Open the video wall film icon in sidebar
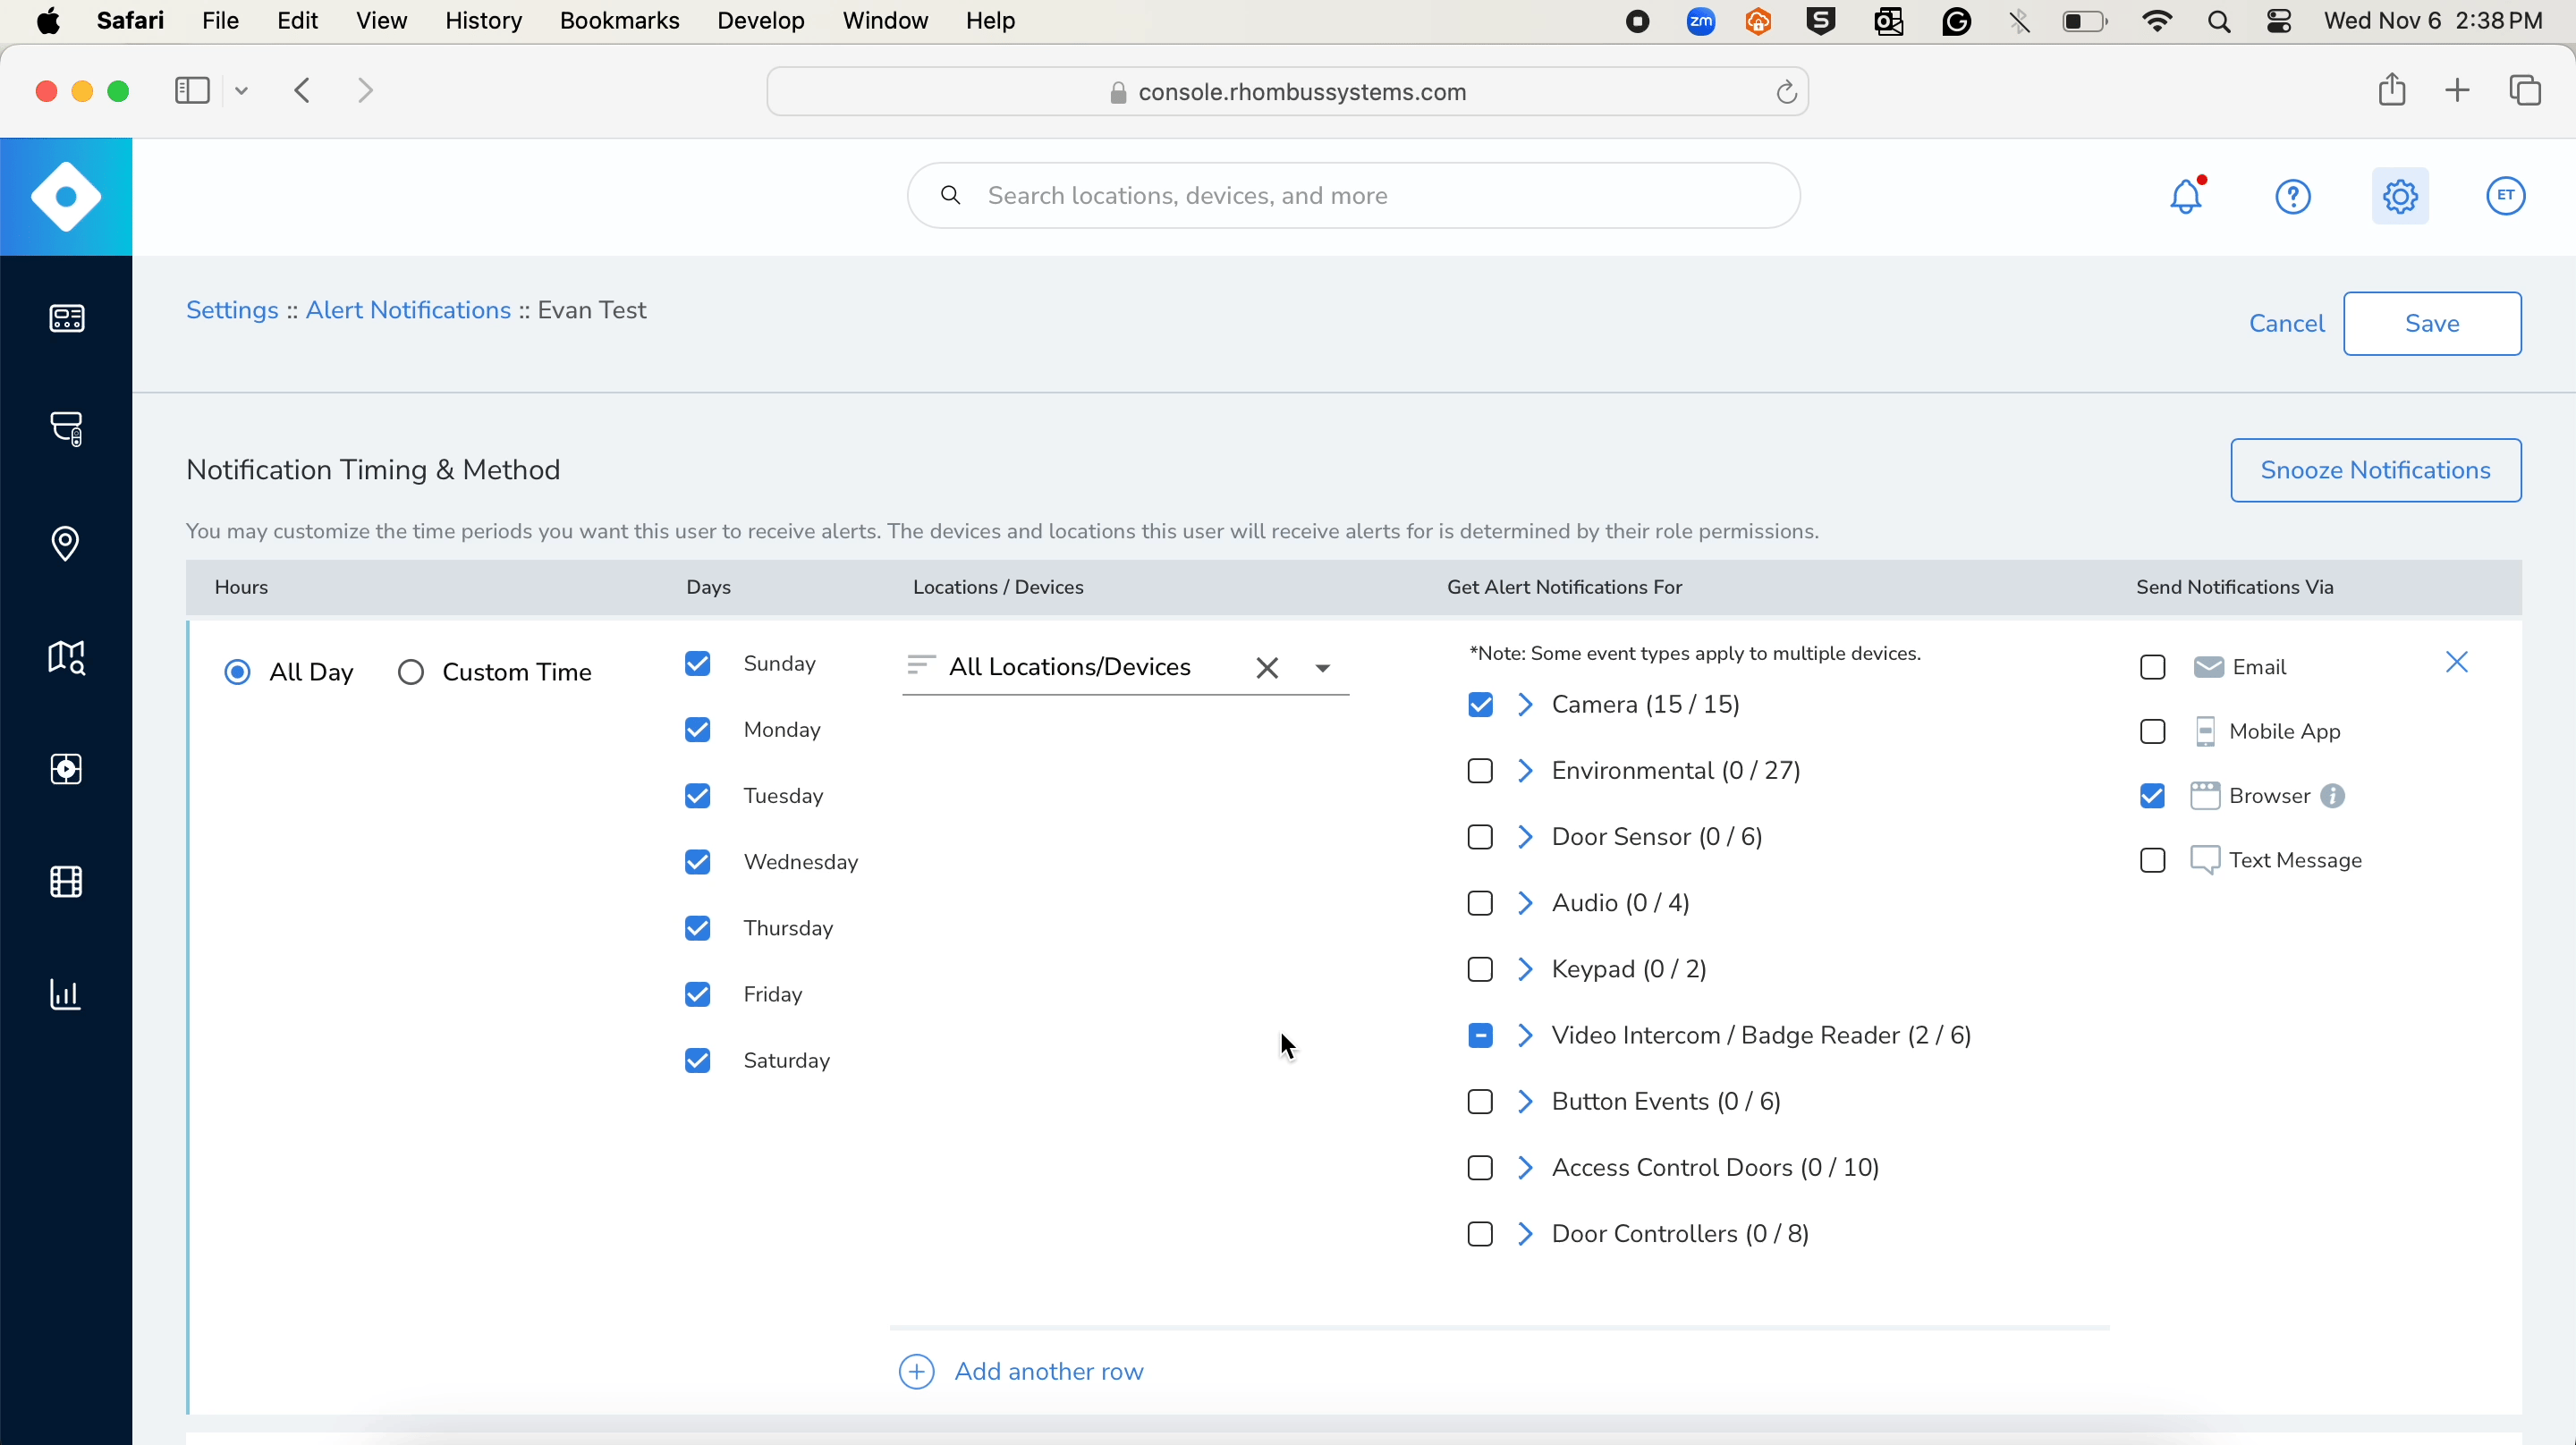 [x=66, y=882]
